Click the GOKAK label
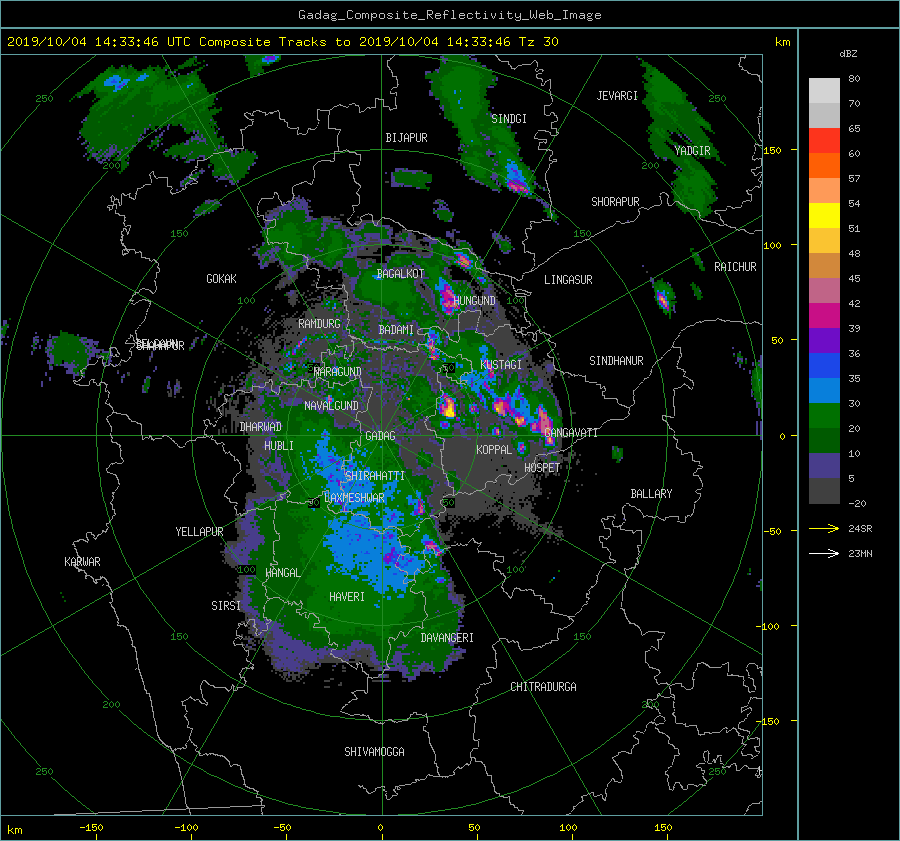The image size is (900, 841). pyautogui.click(x=221, y=279)
